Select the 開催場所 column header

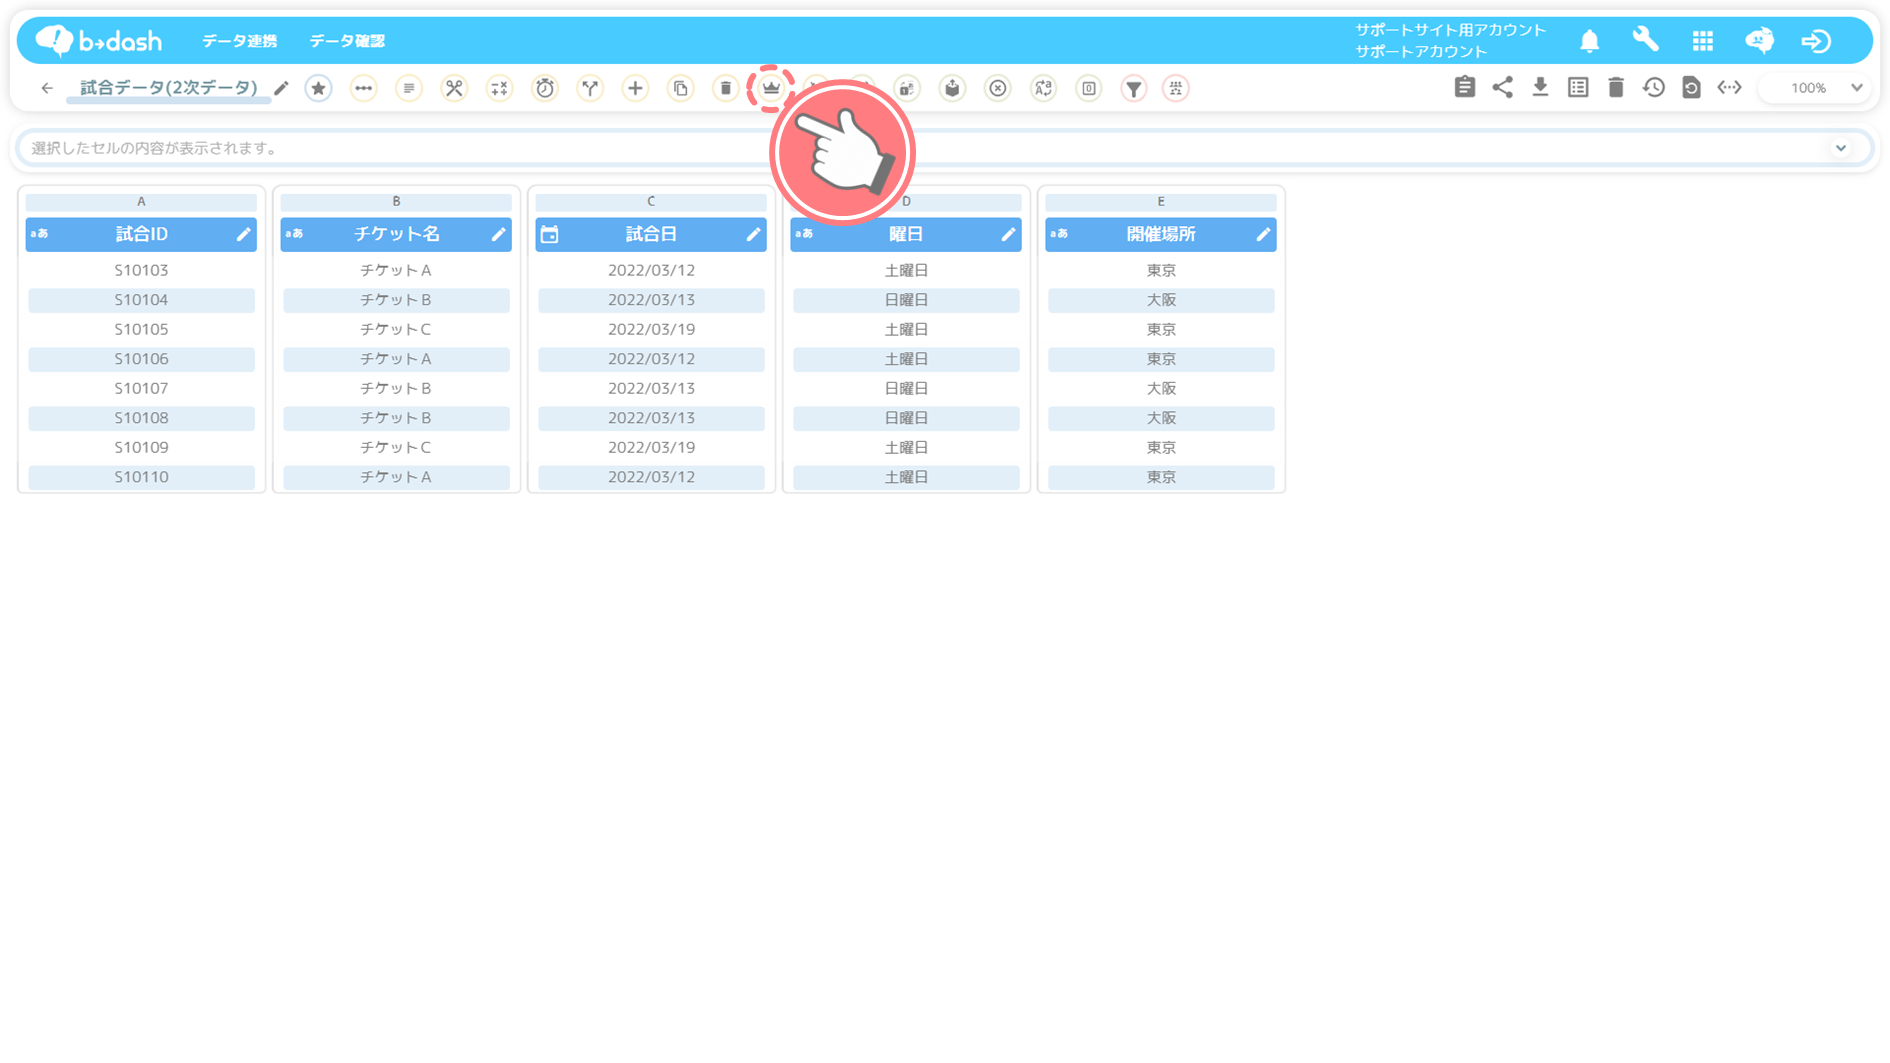tap(1161, 234)
